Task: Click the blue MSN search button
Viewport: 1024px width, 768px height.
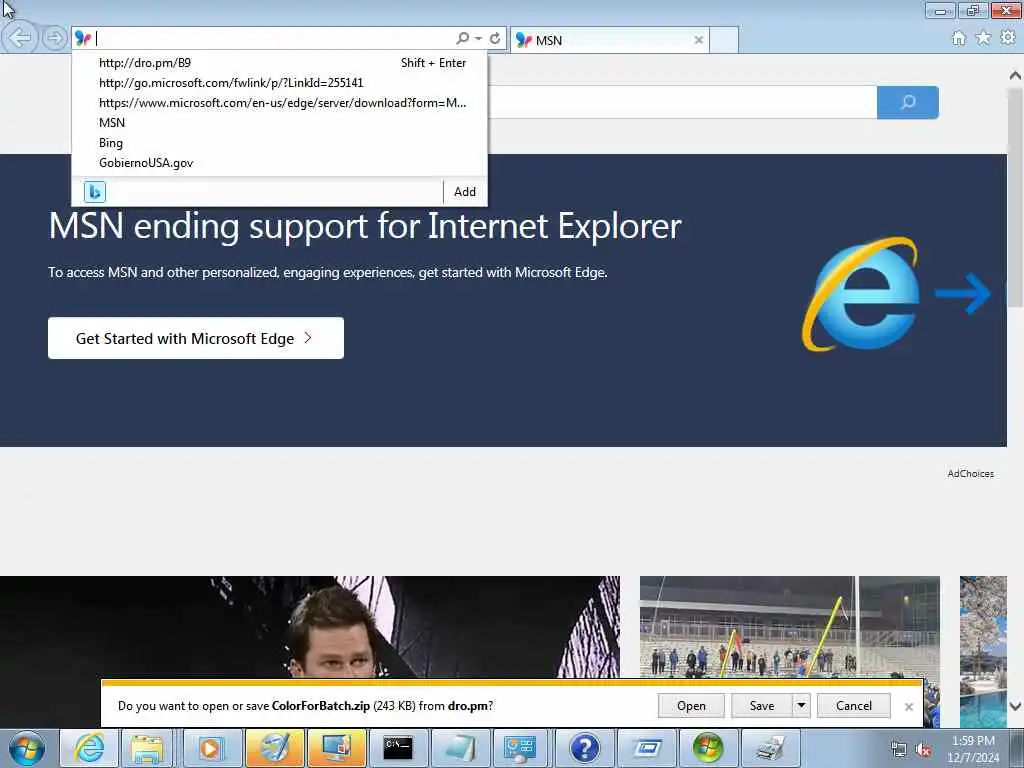Action: point(908,103)
